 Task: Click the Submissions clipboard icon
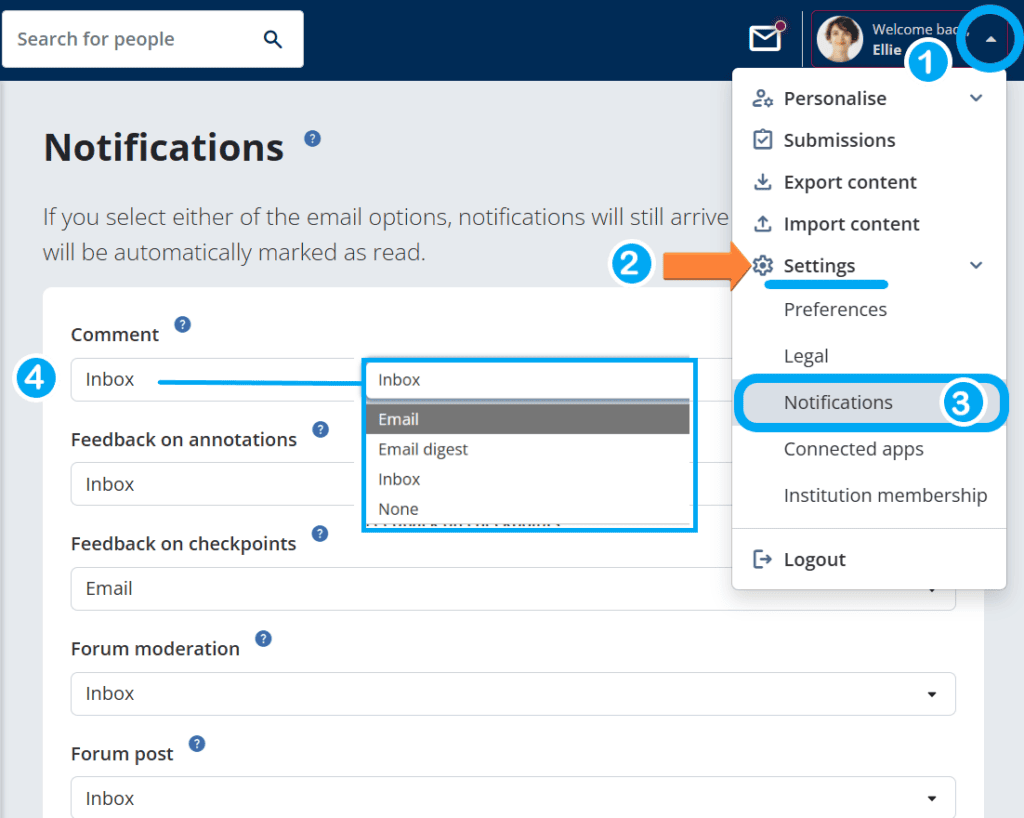click(762, 140)
